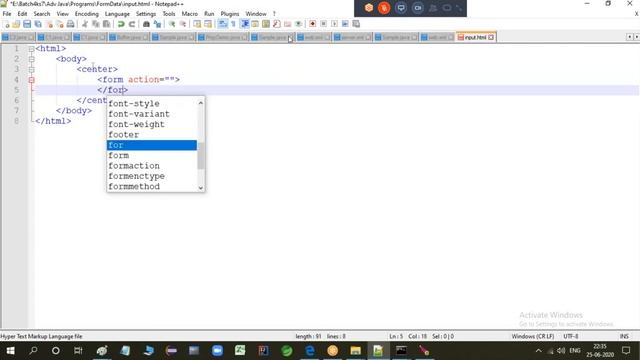The width and height of the screenshot is (640, 360).
Task: Click the Copy toolbar icon
Action: [96, 24]
